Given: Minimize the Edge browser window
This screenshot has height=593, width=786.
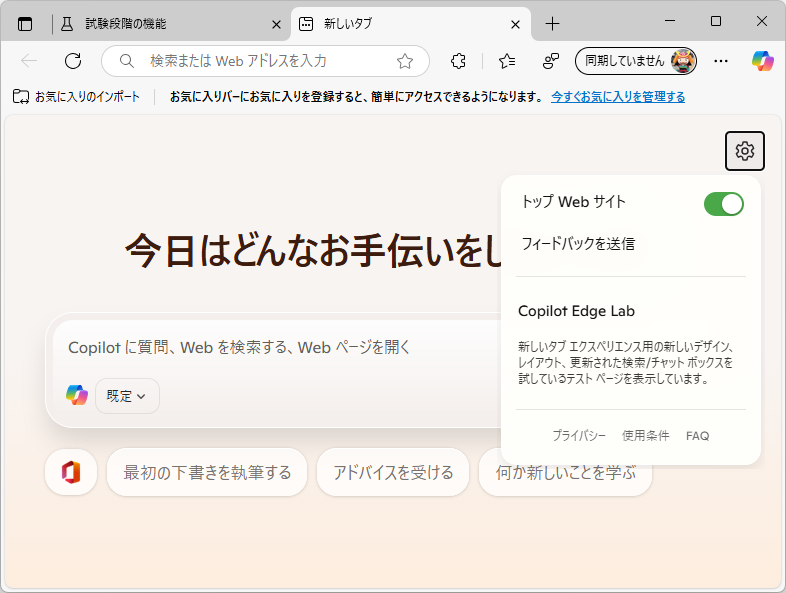Looking at the screenshot, I should click(x=670, y=21).
